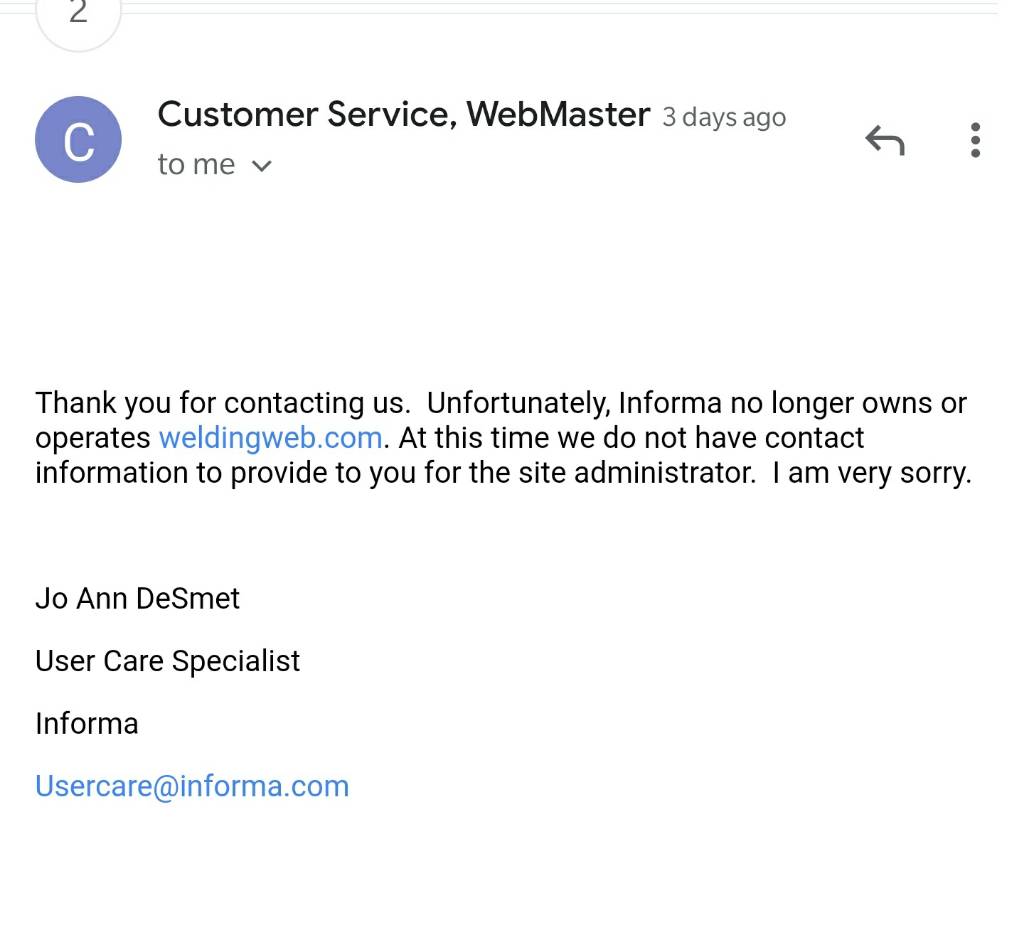The image size is (1024, 925).
Task: Open the weldingweb.com link
Action: [270, 438]
